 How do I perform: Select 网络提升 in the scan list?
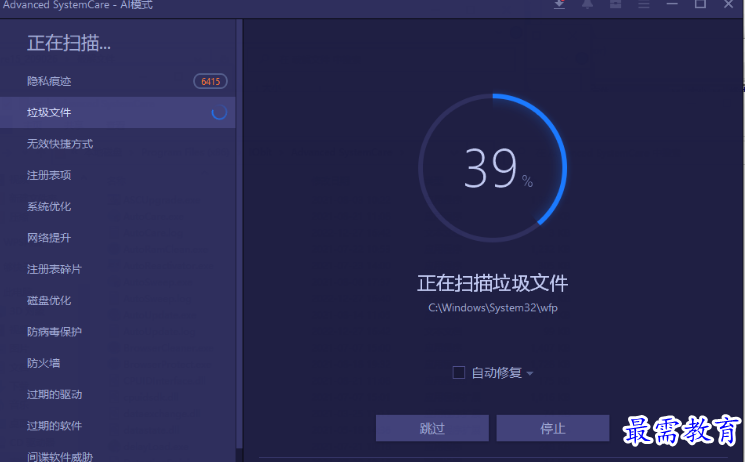click(x=118, y=238)
